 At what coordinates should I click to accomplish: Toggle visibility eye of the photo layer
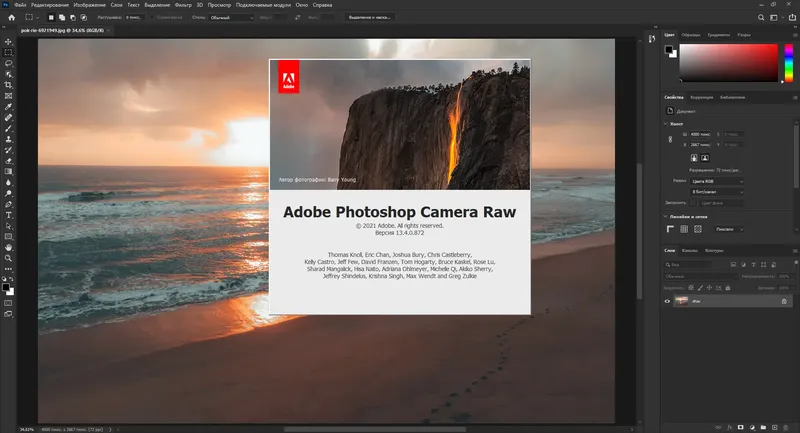pos(668,300)
